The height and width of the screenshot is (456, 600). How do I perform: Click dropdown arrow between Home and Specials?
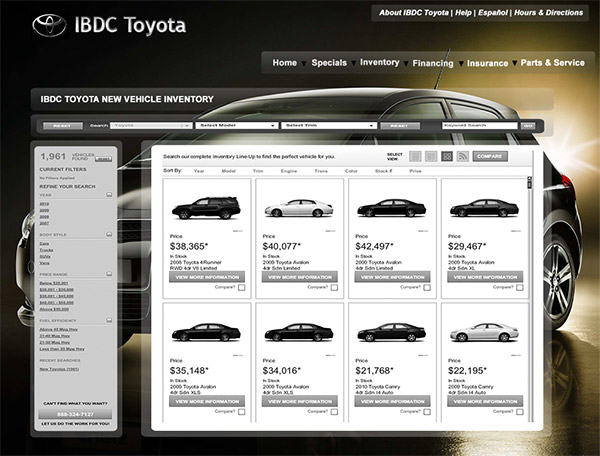click(304, 64)
